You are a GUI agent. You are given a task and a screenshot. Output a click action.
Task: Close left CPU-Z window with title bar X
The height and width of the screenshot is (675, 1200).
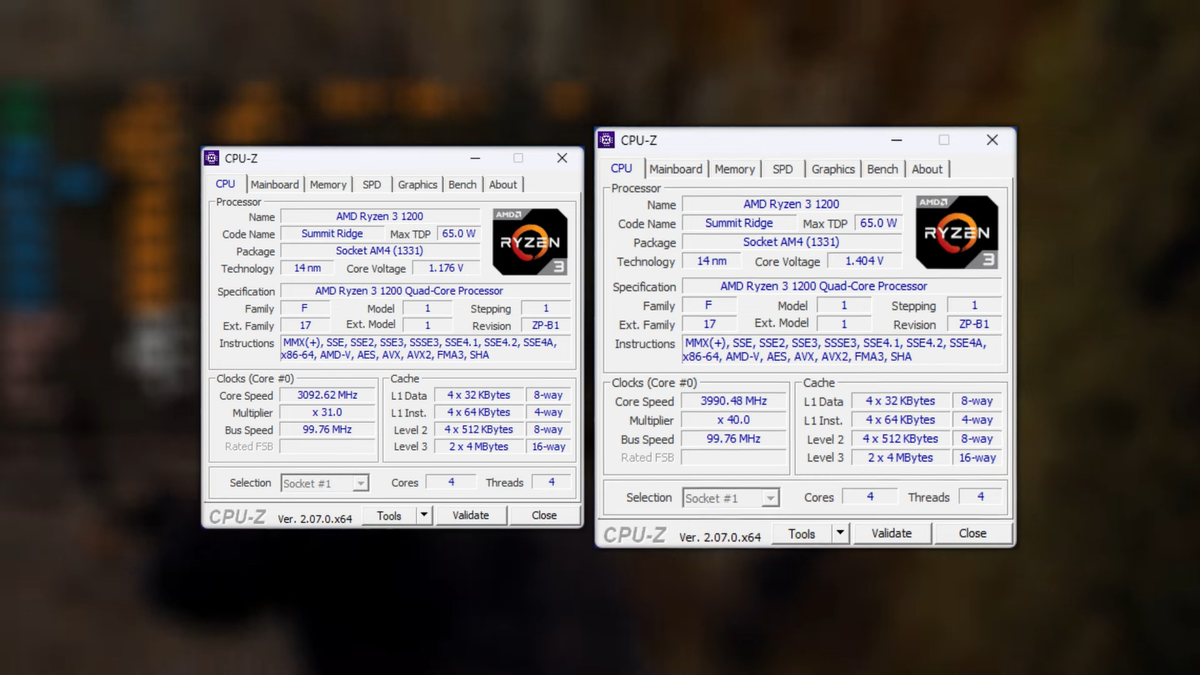pyautogui.click(x=562, y=158)
